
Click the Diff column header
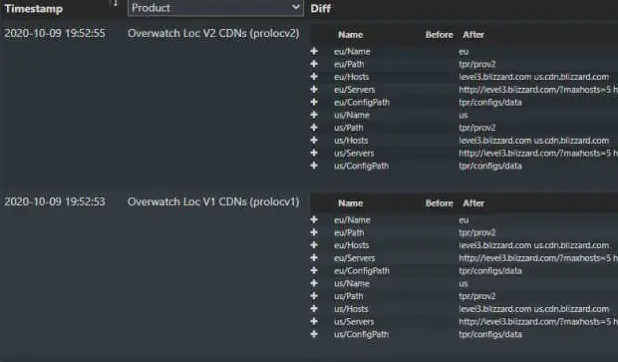tap(320, 8)
